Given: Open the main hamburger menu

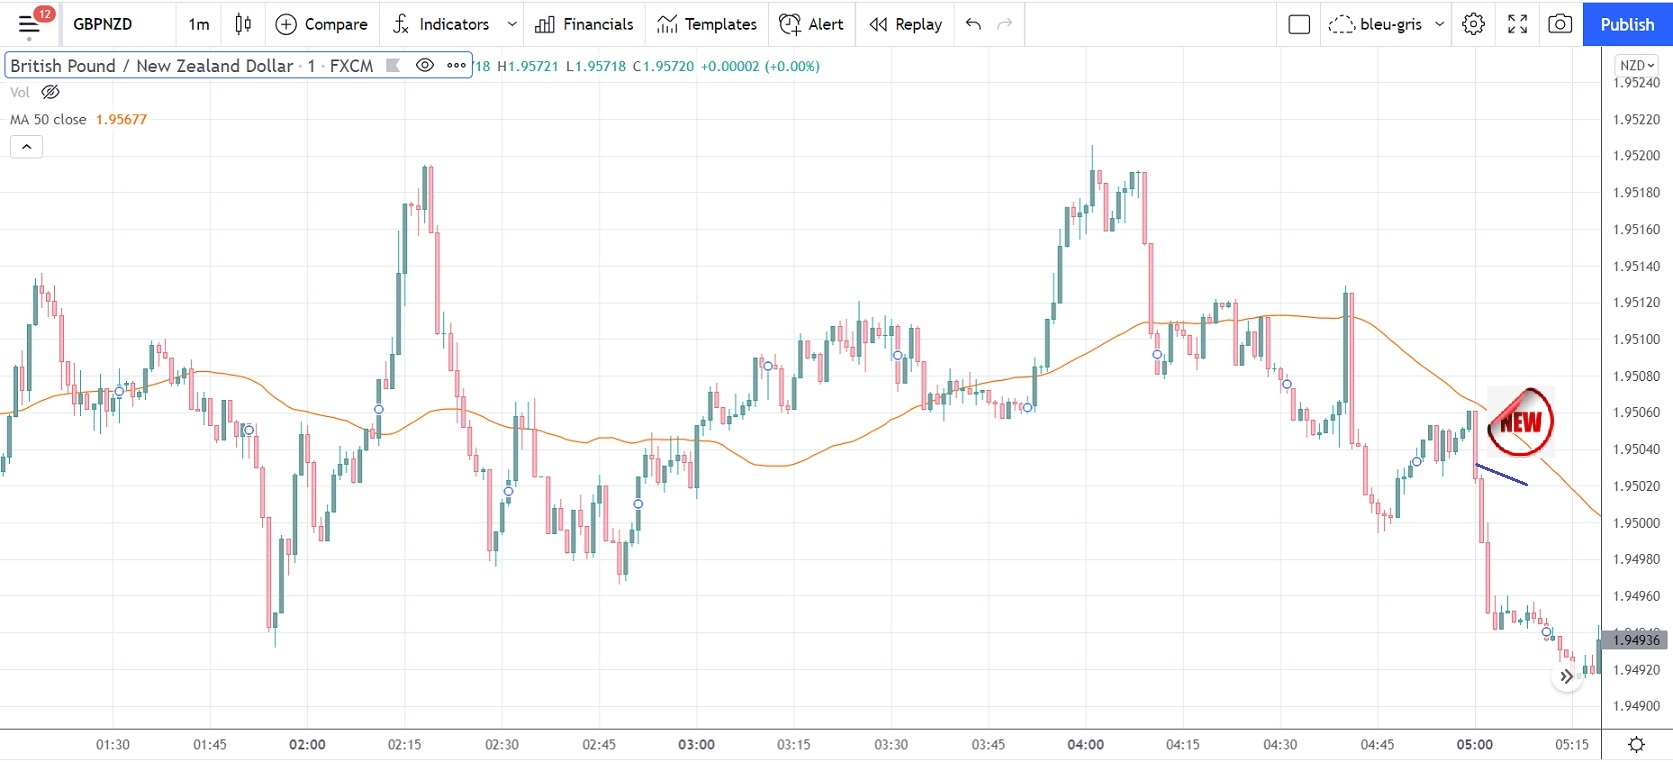Looking at the screenshot, I should pos(29,24).
